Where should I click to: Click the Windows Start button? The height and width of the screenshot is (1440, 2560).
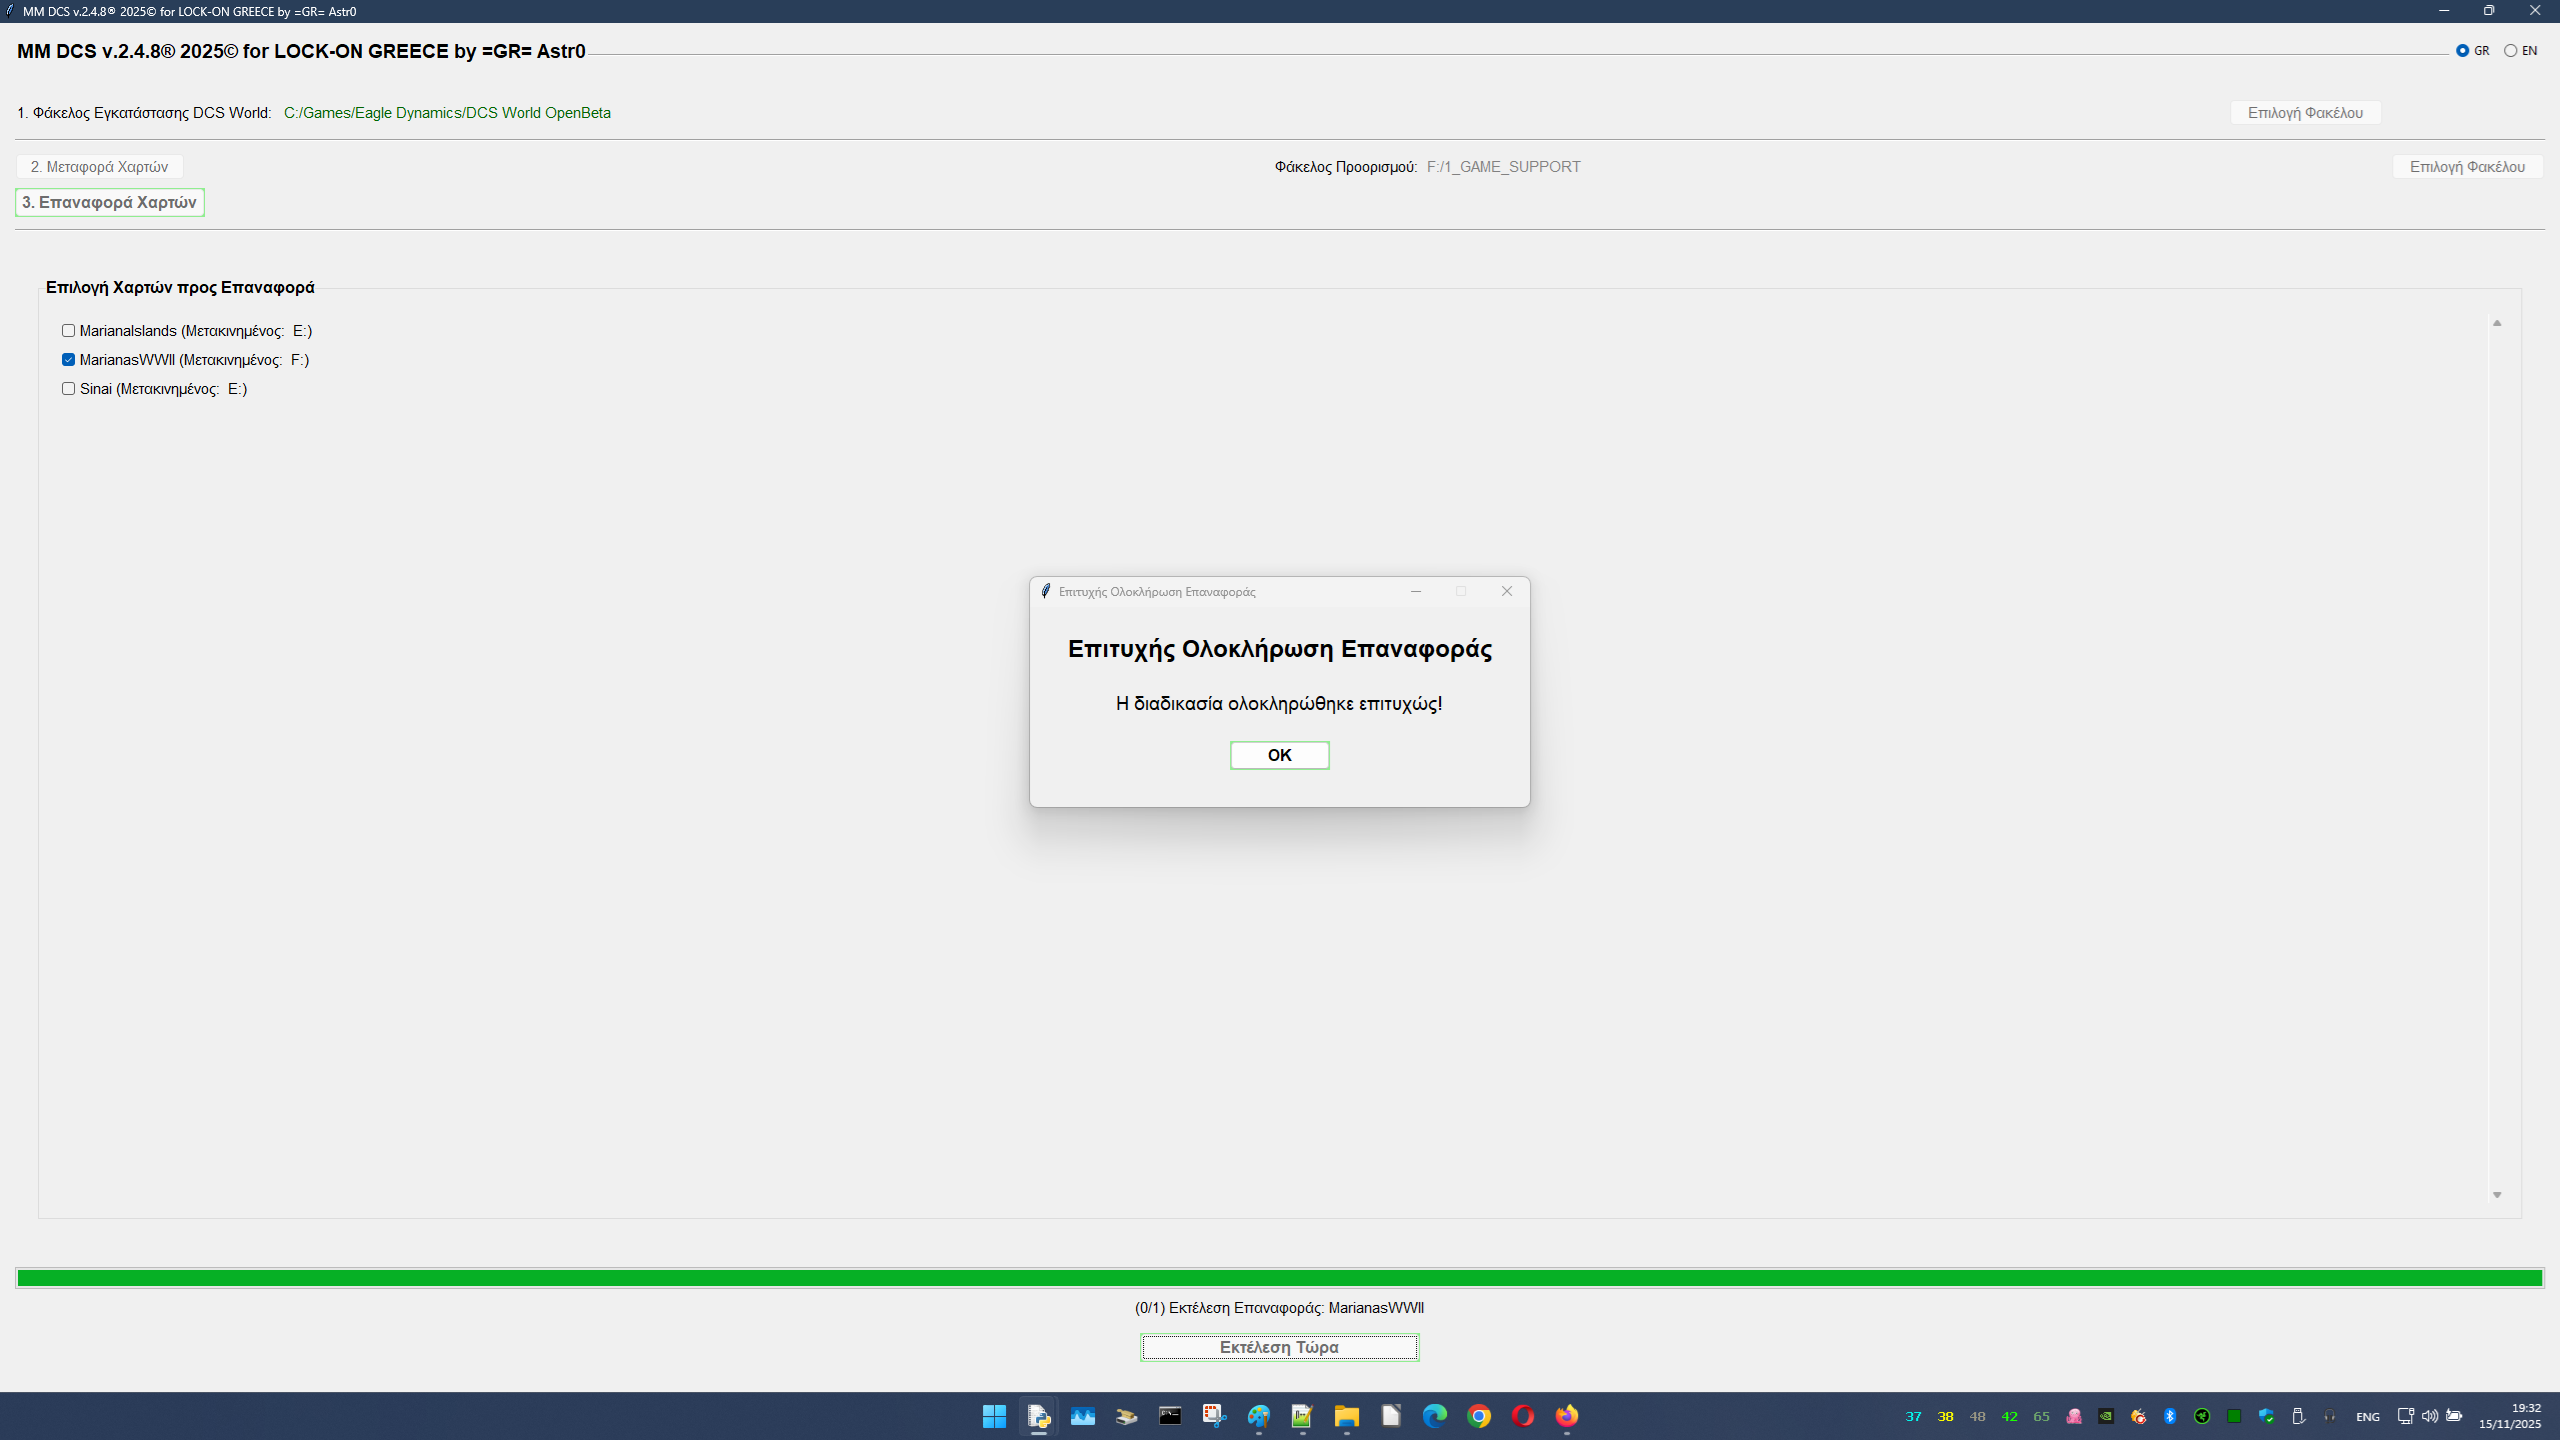coord(994,1416)
